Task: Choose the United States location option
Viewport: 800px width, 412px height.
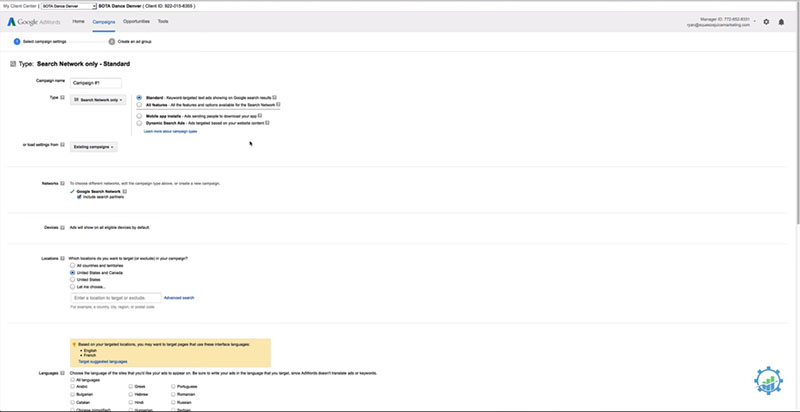Action: pos(72,279)
